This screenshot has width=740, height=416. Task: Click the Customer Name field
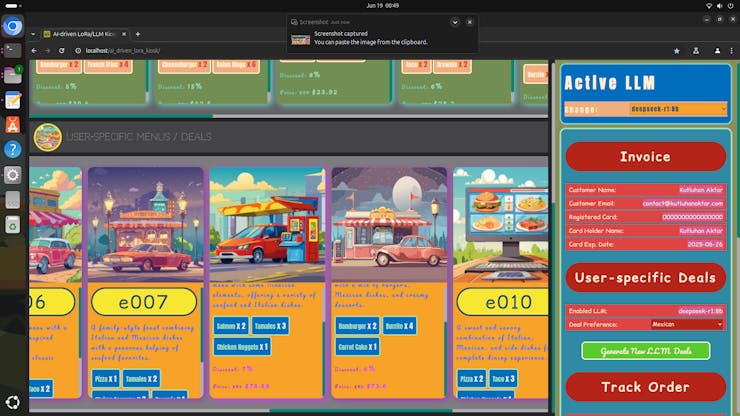646,190
